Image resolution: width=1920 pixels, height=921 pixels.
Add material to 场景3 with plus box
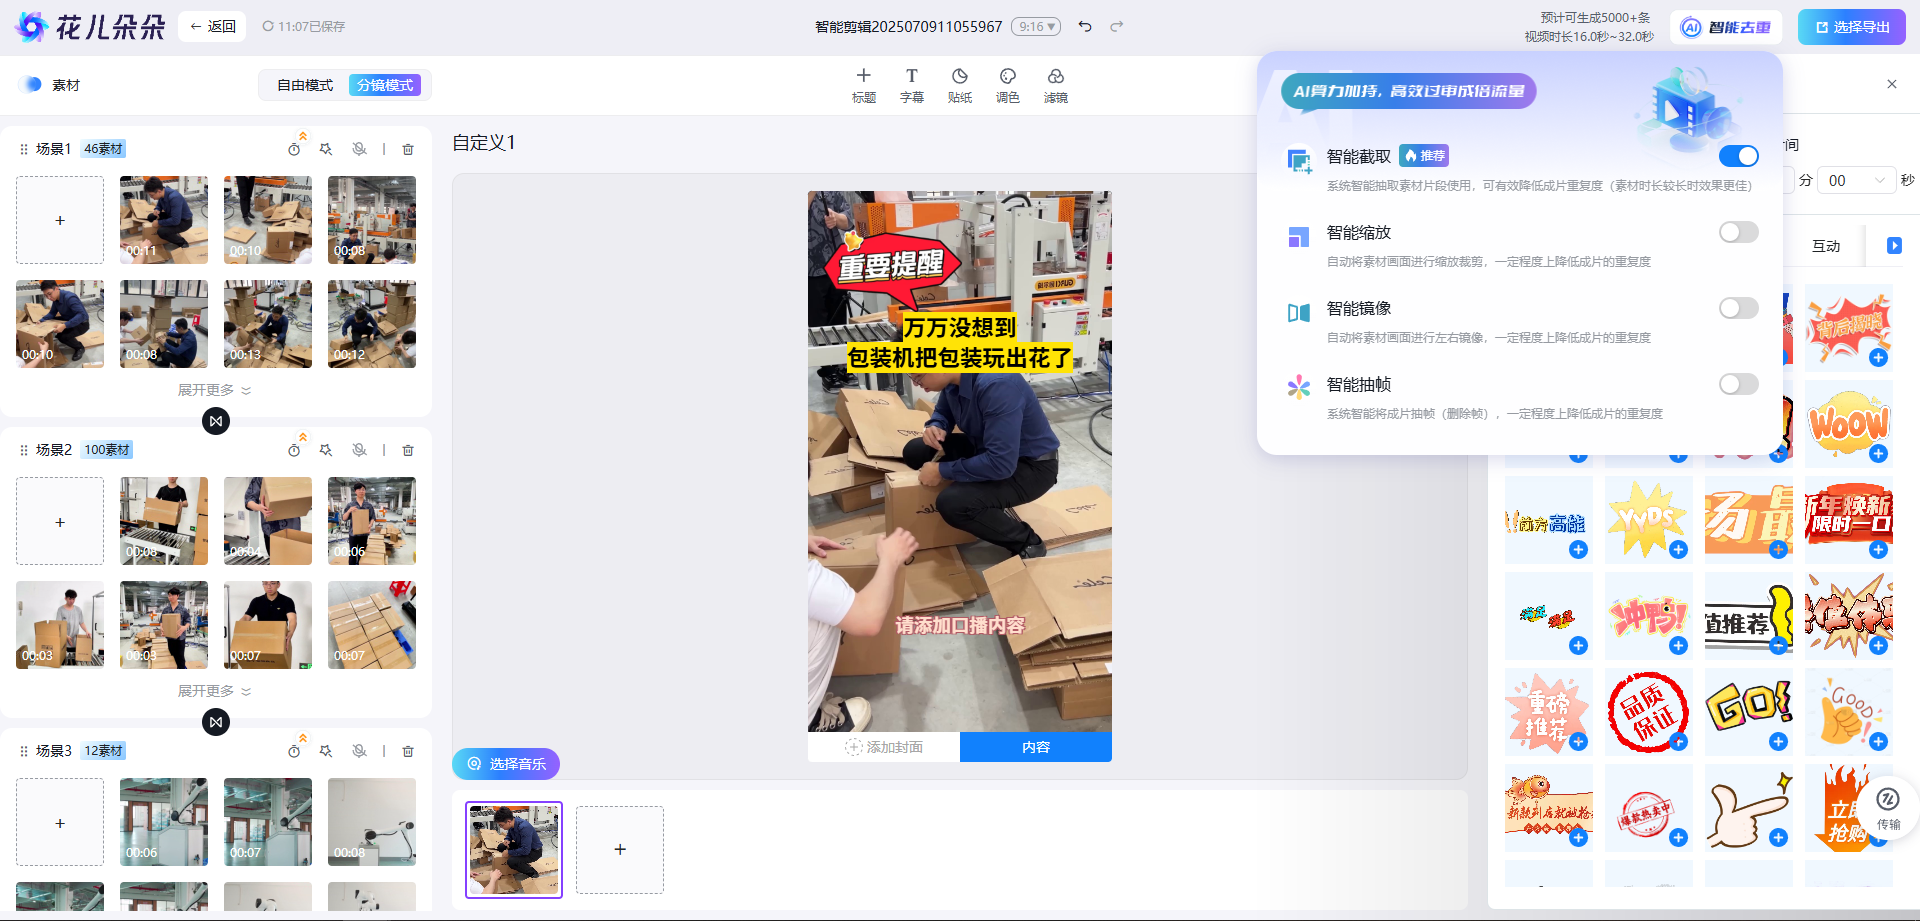click(60, 823)
